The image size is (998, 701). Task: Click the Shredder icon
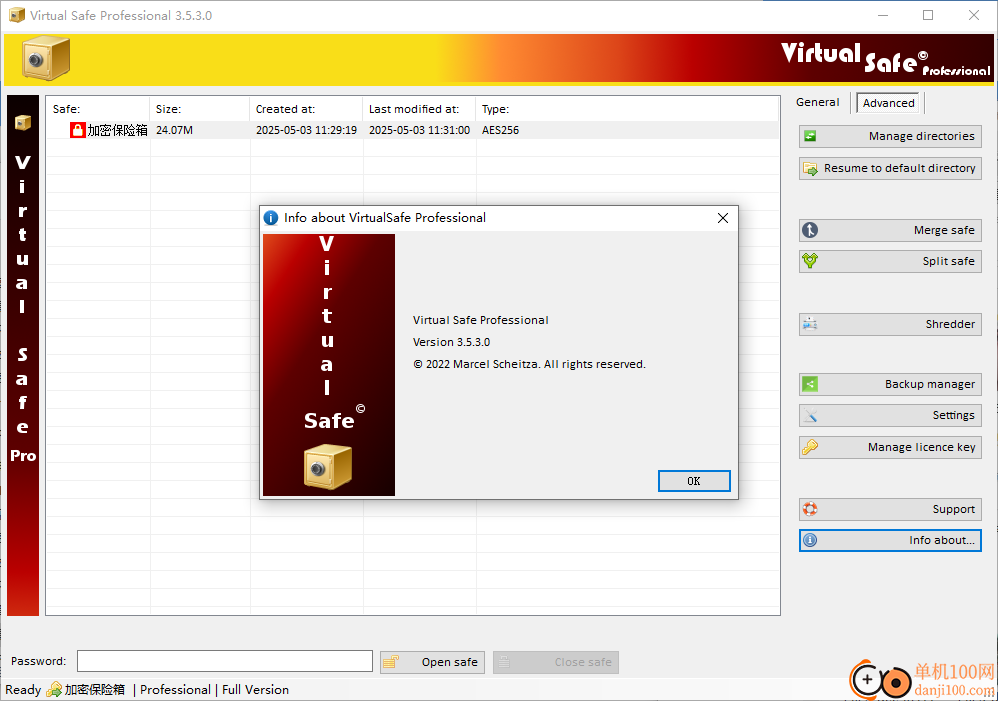click(810, 323)
